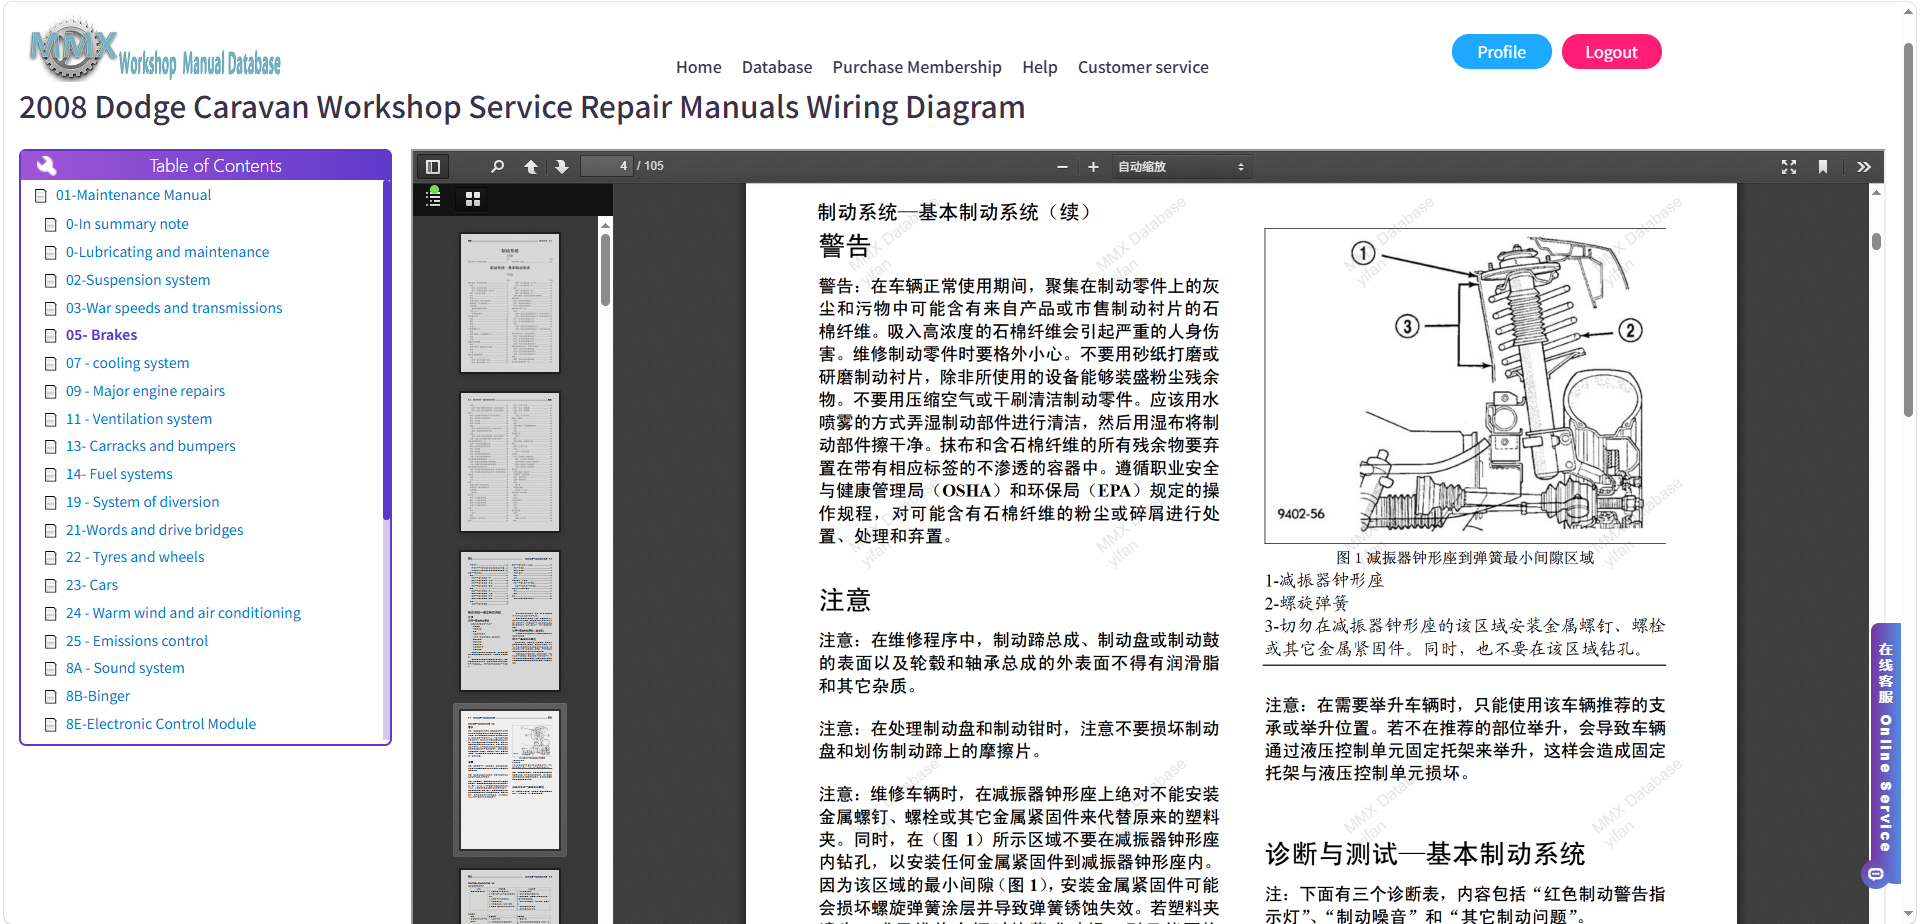This screenshot has width=1920, height=924.
Task: Select the highlighted fourth page thumbnail
Action: click(x=510, y=780)
